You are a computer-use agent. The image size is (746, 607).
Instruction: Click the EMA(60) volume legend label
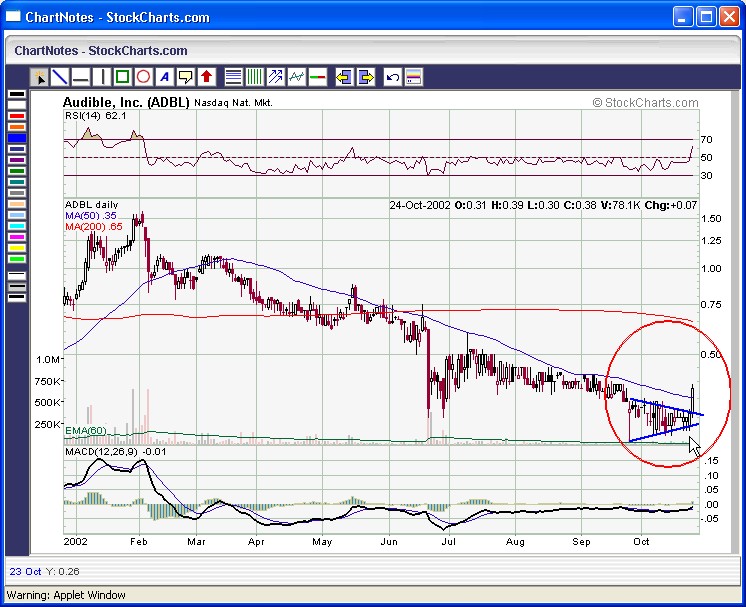click(86, 431)
